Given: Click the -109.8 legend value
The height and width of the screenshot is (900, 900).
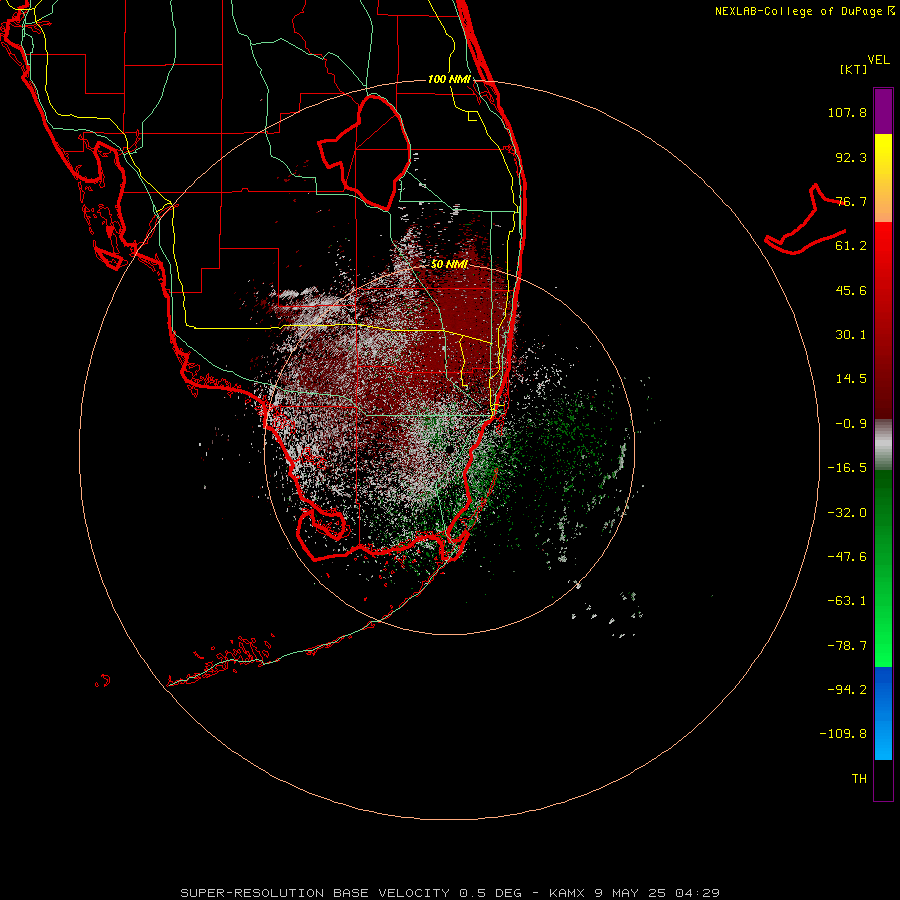Looking at the screenshot, I should click(843, 734).
